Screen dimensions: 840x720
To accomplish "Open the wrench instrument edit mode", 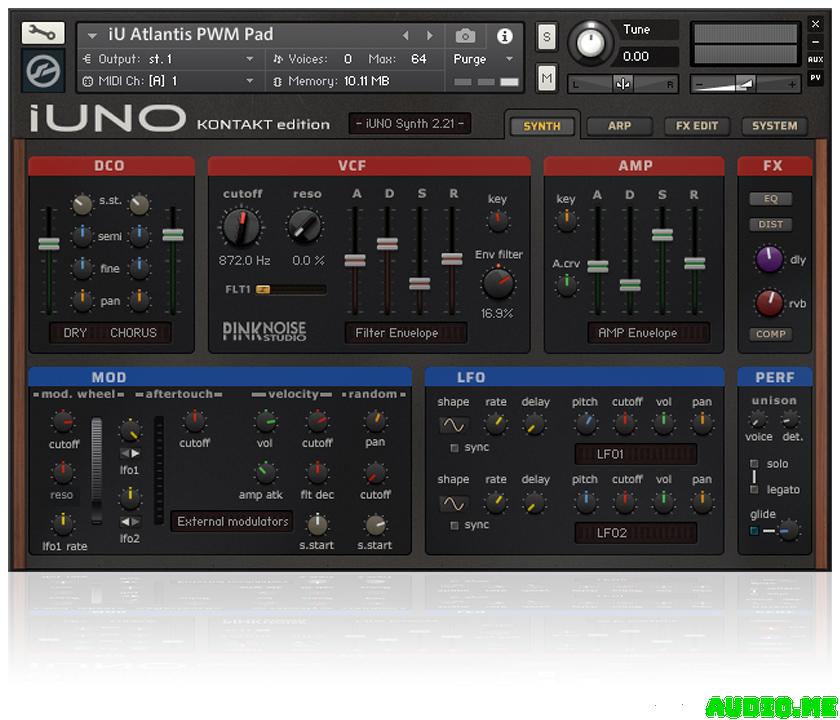I will tap(43, 33).
